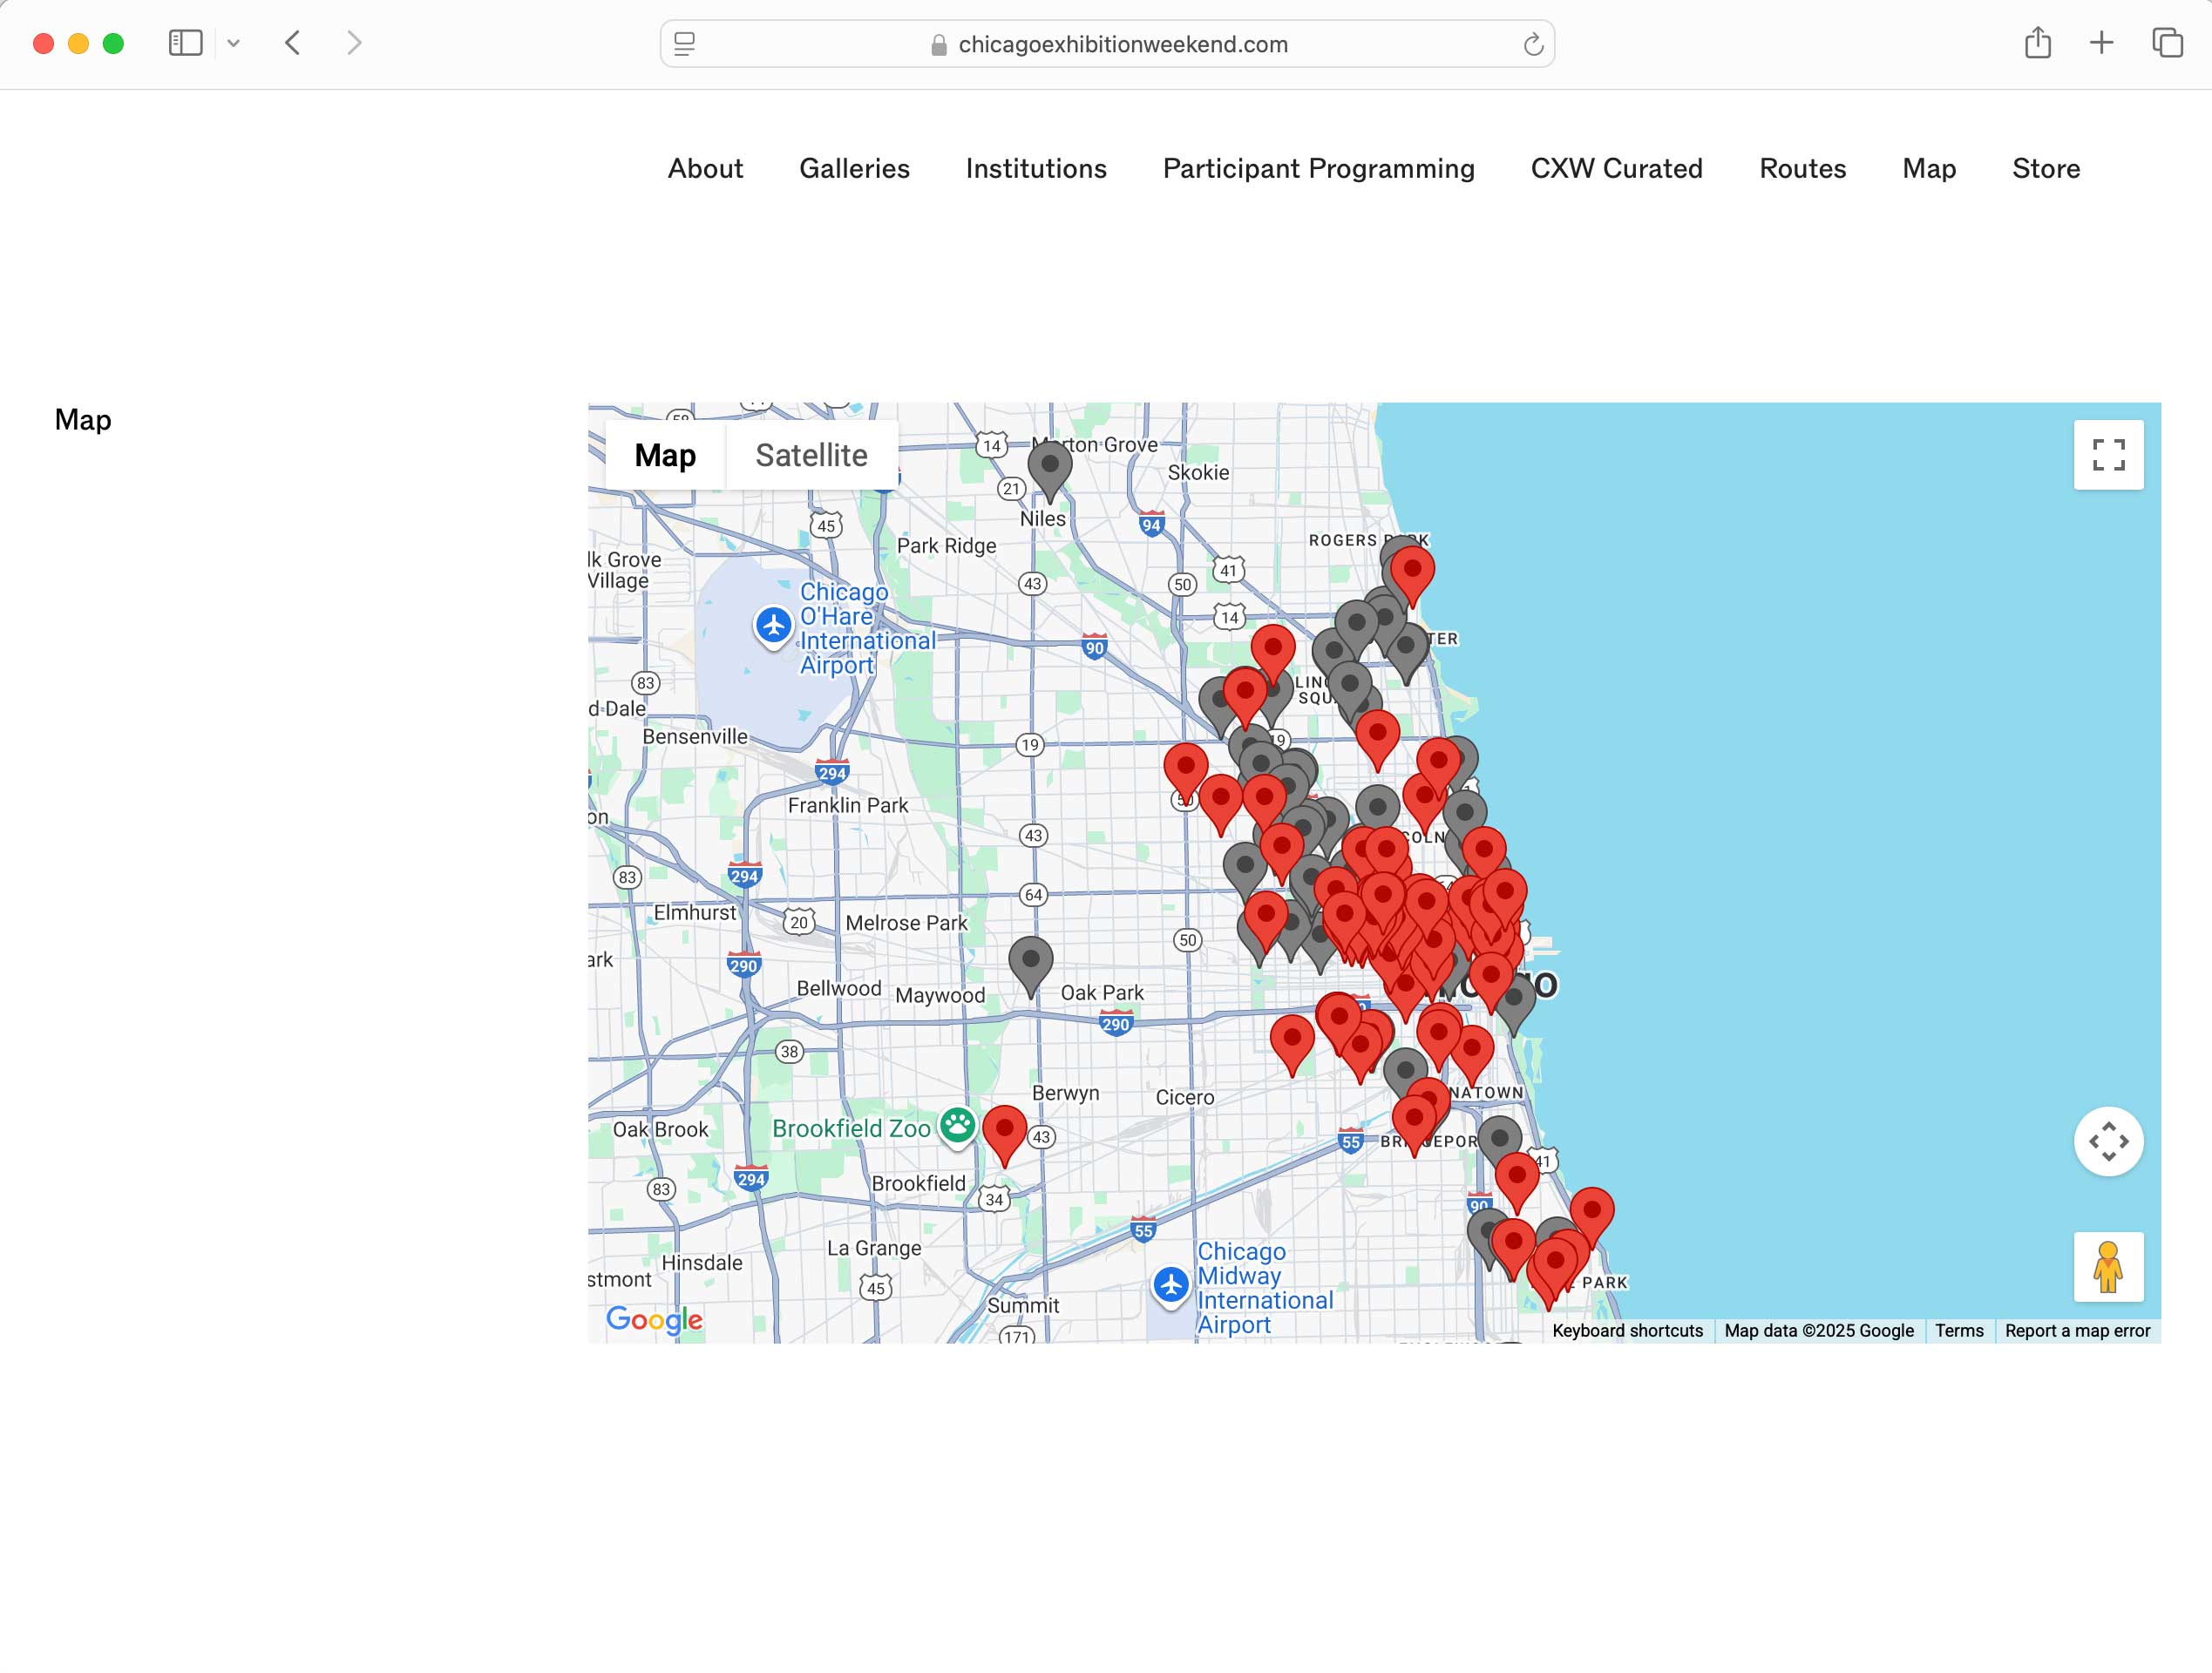Click the Chicago Midway International Airport label
This screenshot has height=1673, width=2212.
coord(1265,1288)
